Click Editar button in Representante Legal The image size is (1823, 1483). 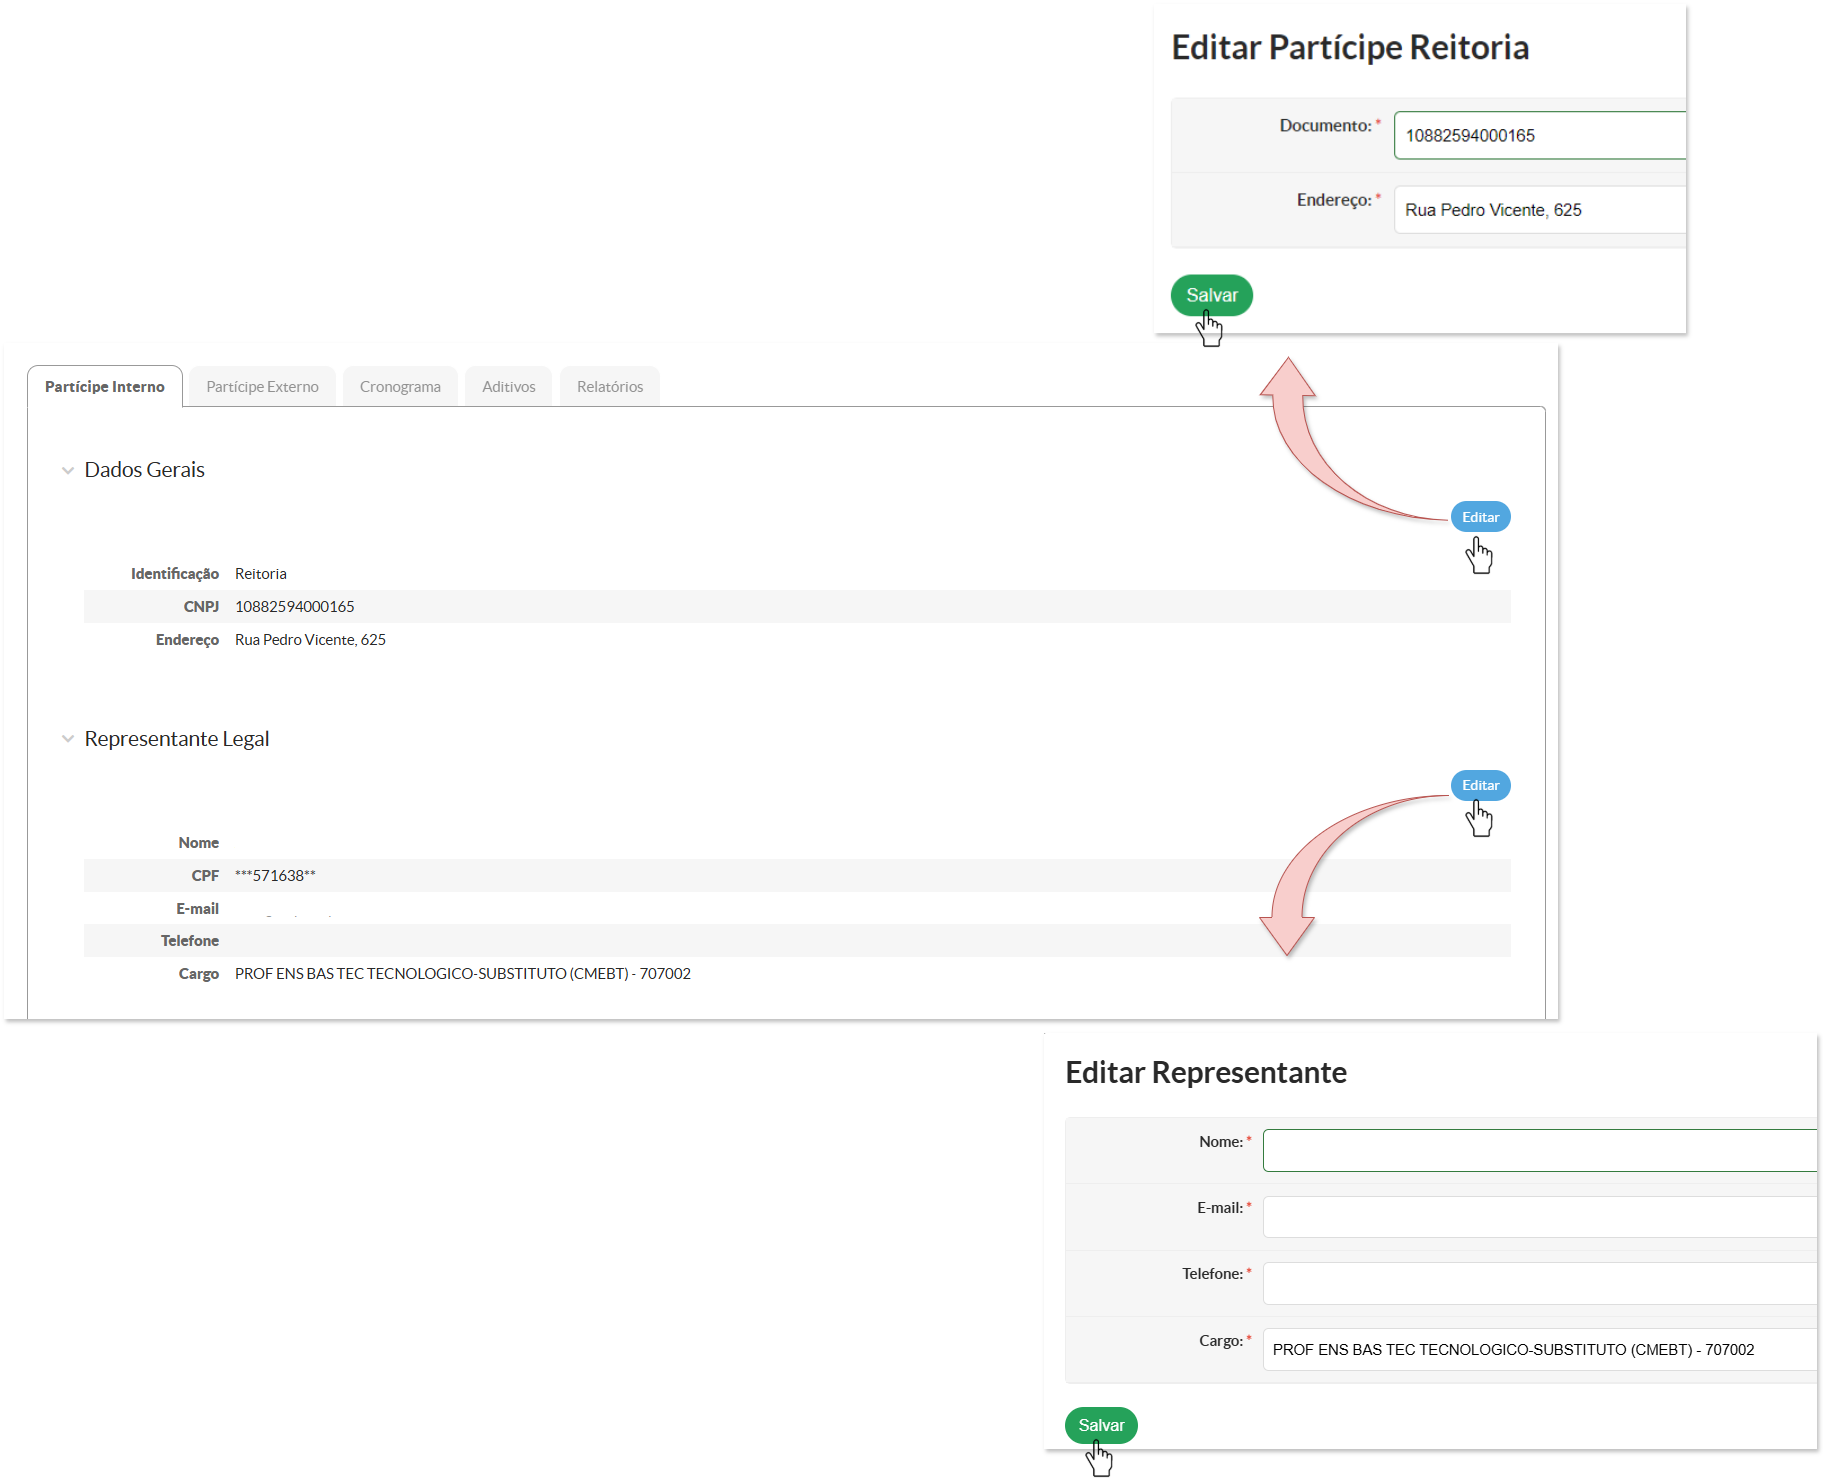(x=1480, y=785)
